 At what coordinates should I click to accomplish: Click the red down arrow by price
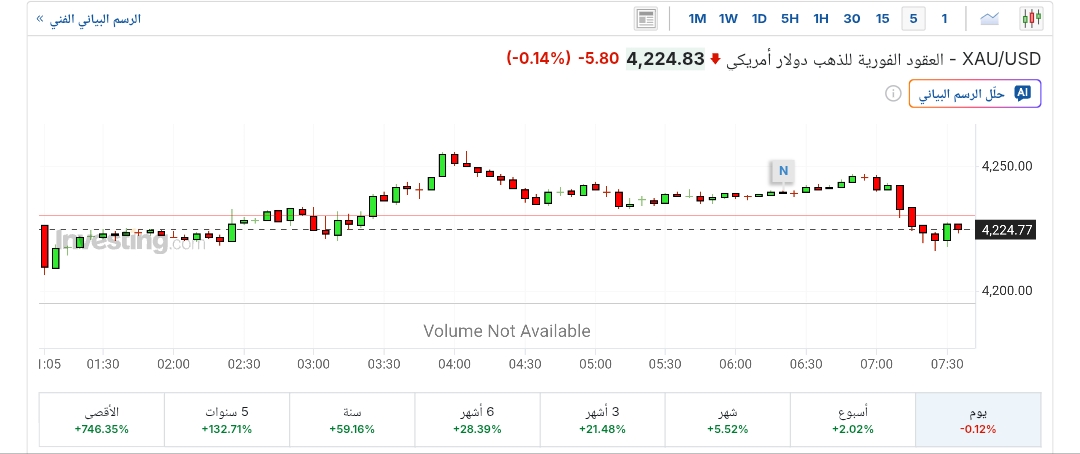[x=716, y=59]
